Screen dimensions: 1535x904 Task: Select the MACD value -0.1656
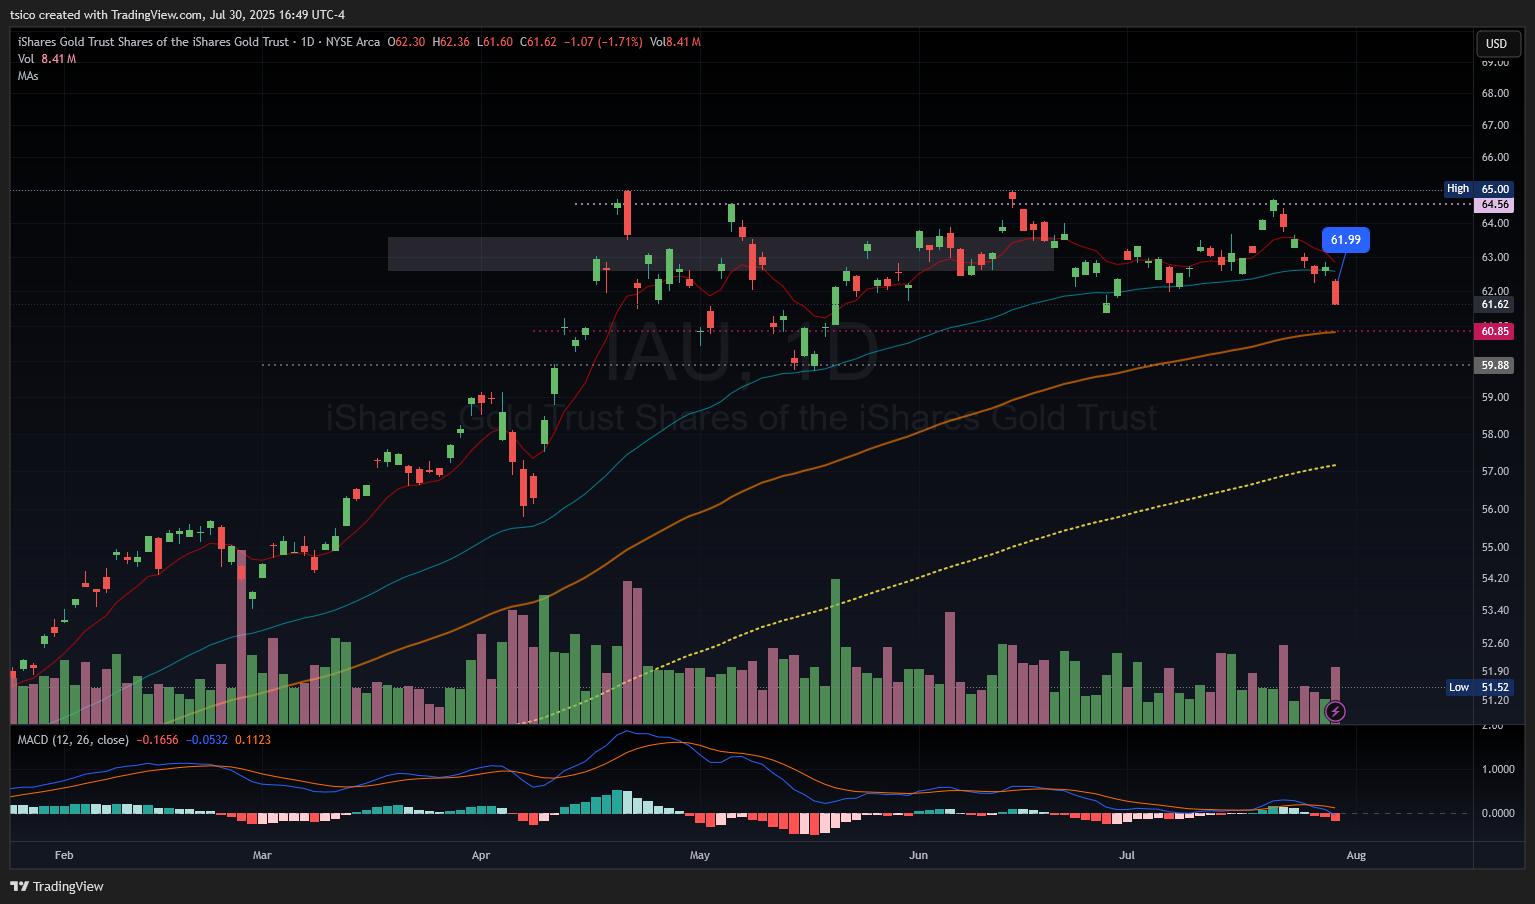pyautogui.click(x=157, y=740)
